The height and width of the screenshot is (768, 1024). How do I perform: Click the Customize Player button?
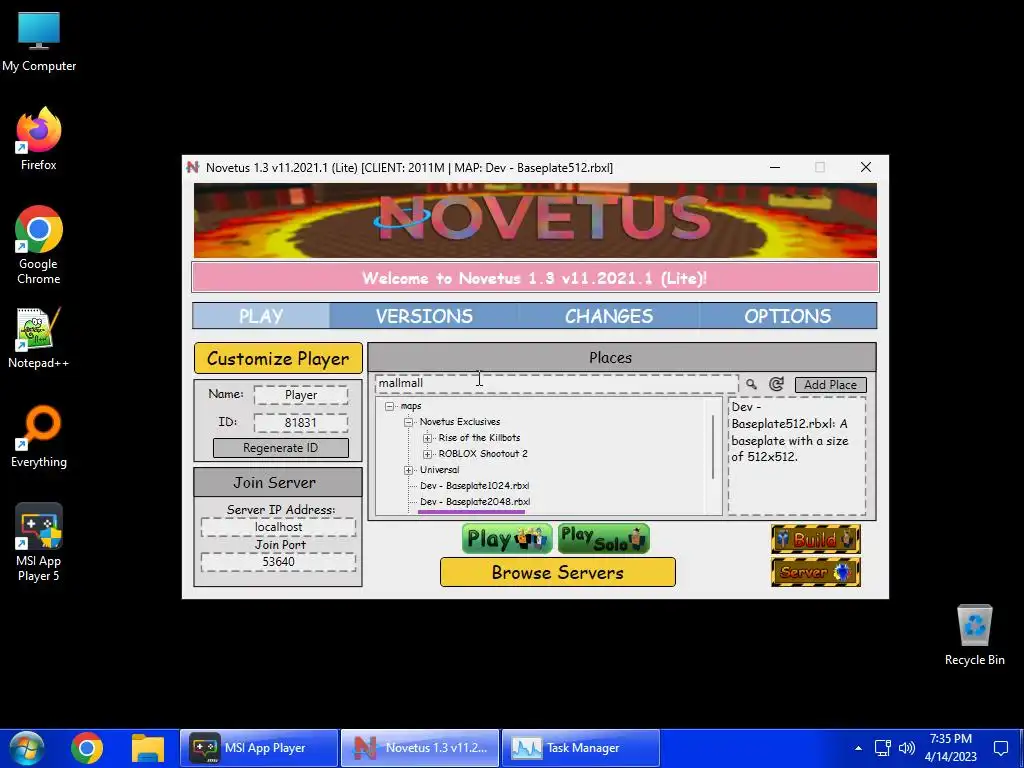[x=278, y=359]
